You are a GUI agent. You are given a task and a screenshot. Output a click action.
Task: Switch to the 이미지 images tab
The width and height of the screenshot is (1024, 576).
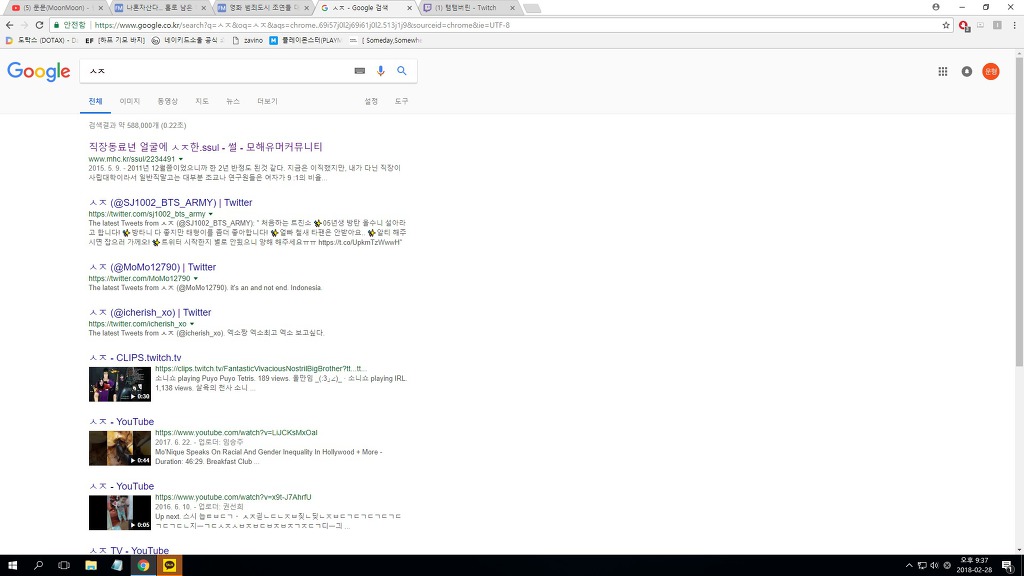(x=129, y=101)
